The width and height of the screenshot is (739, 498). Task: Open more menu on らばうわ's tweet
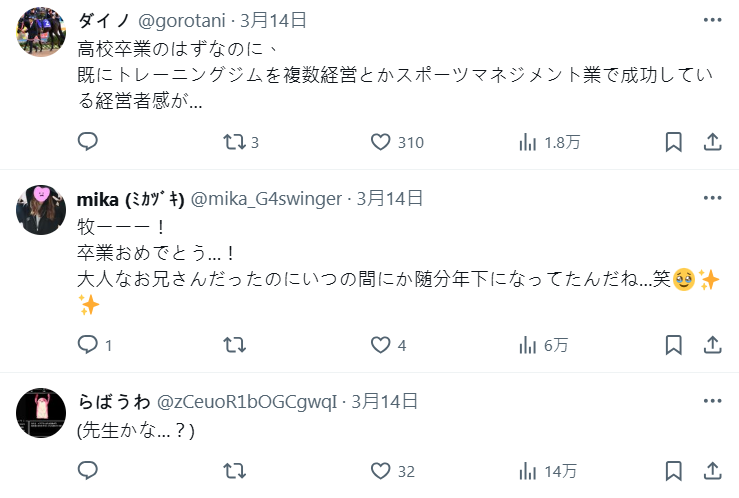[x=712, y=401]
